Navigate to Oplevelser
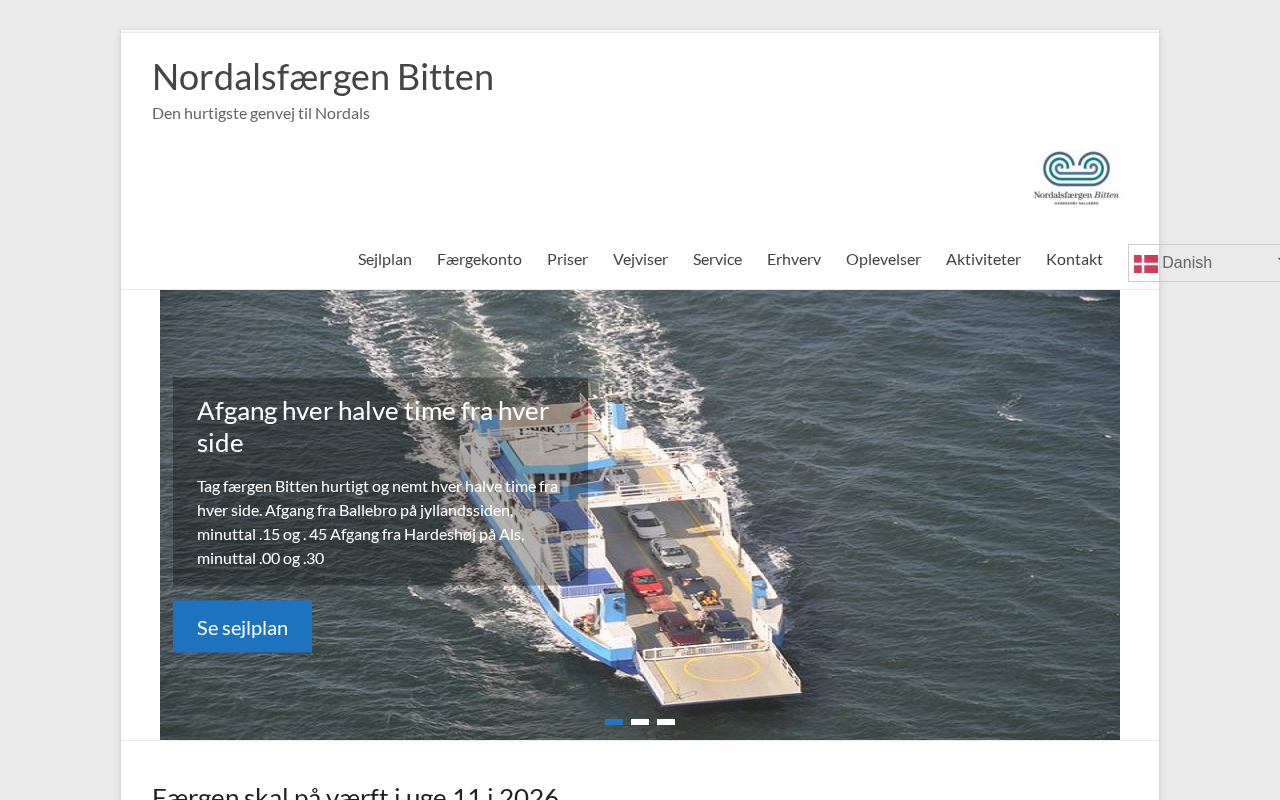The height and width of the screenshot is (800, 1280). click(883, 259)
